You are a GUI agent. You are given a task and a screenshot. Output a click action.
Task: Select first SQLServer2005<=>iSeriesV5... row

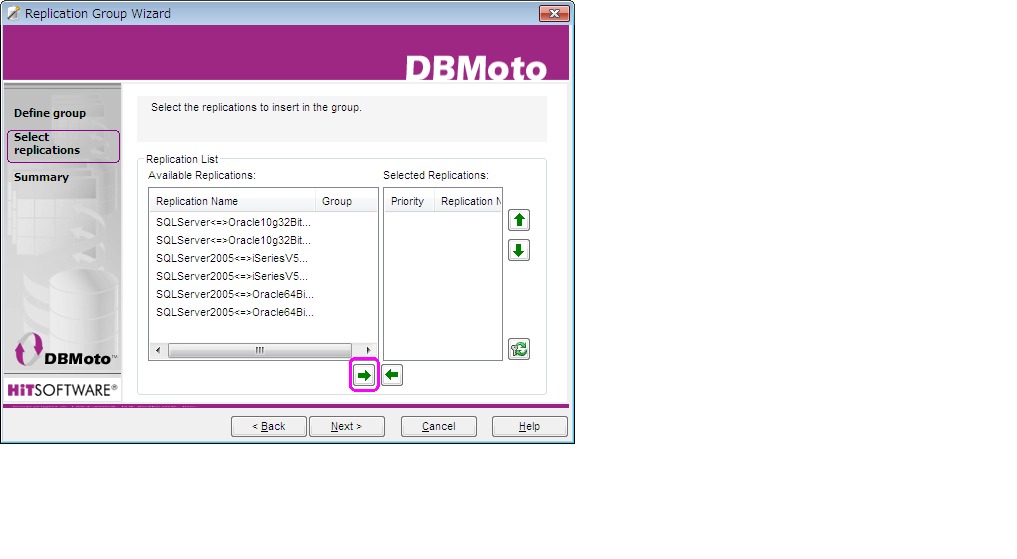[232, 258]
